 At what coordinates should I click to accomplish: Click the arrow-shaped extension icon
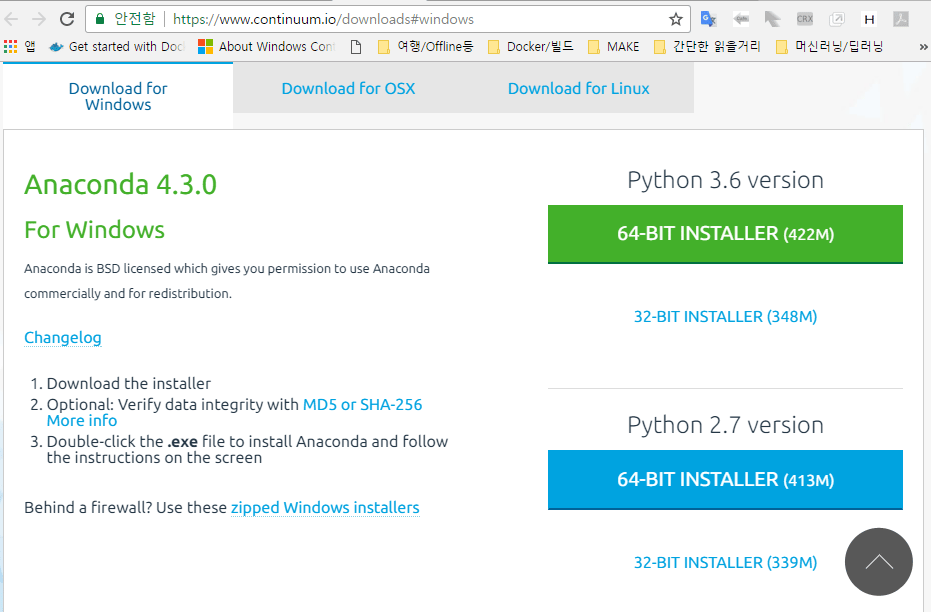pyautogui.click(x=772, y=19)
